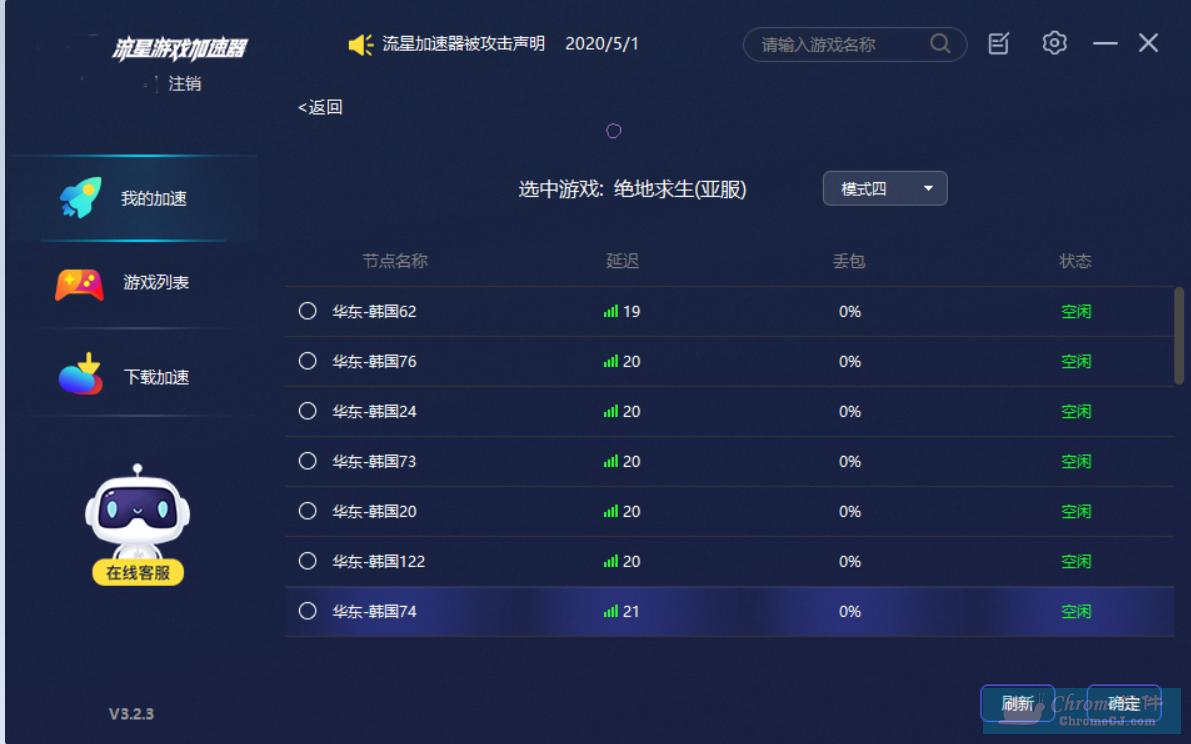1191x744 pixels.
Task: Click the robot customer service mascot
Action: tap(137, 513)
